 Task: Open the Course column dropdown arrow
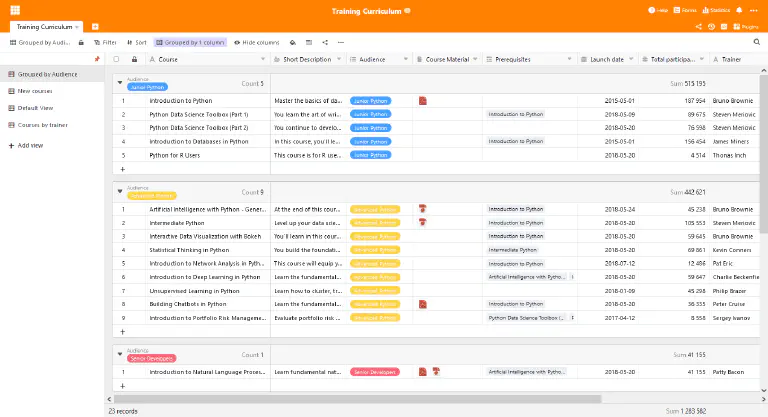pos(263,59)
